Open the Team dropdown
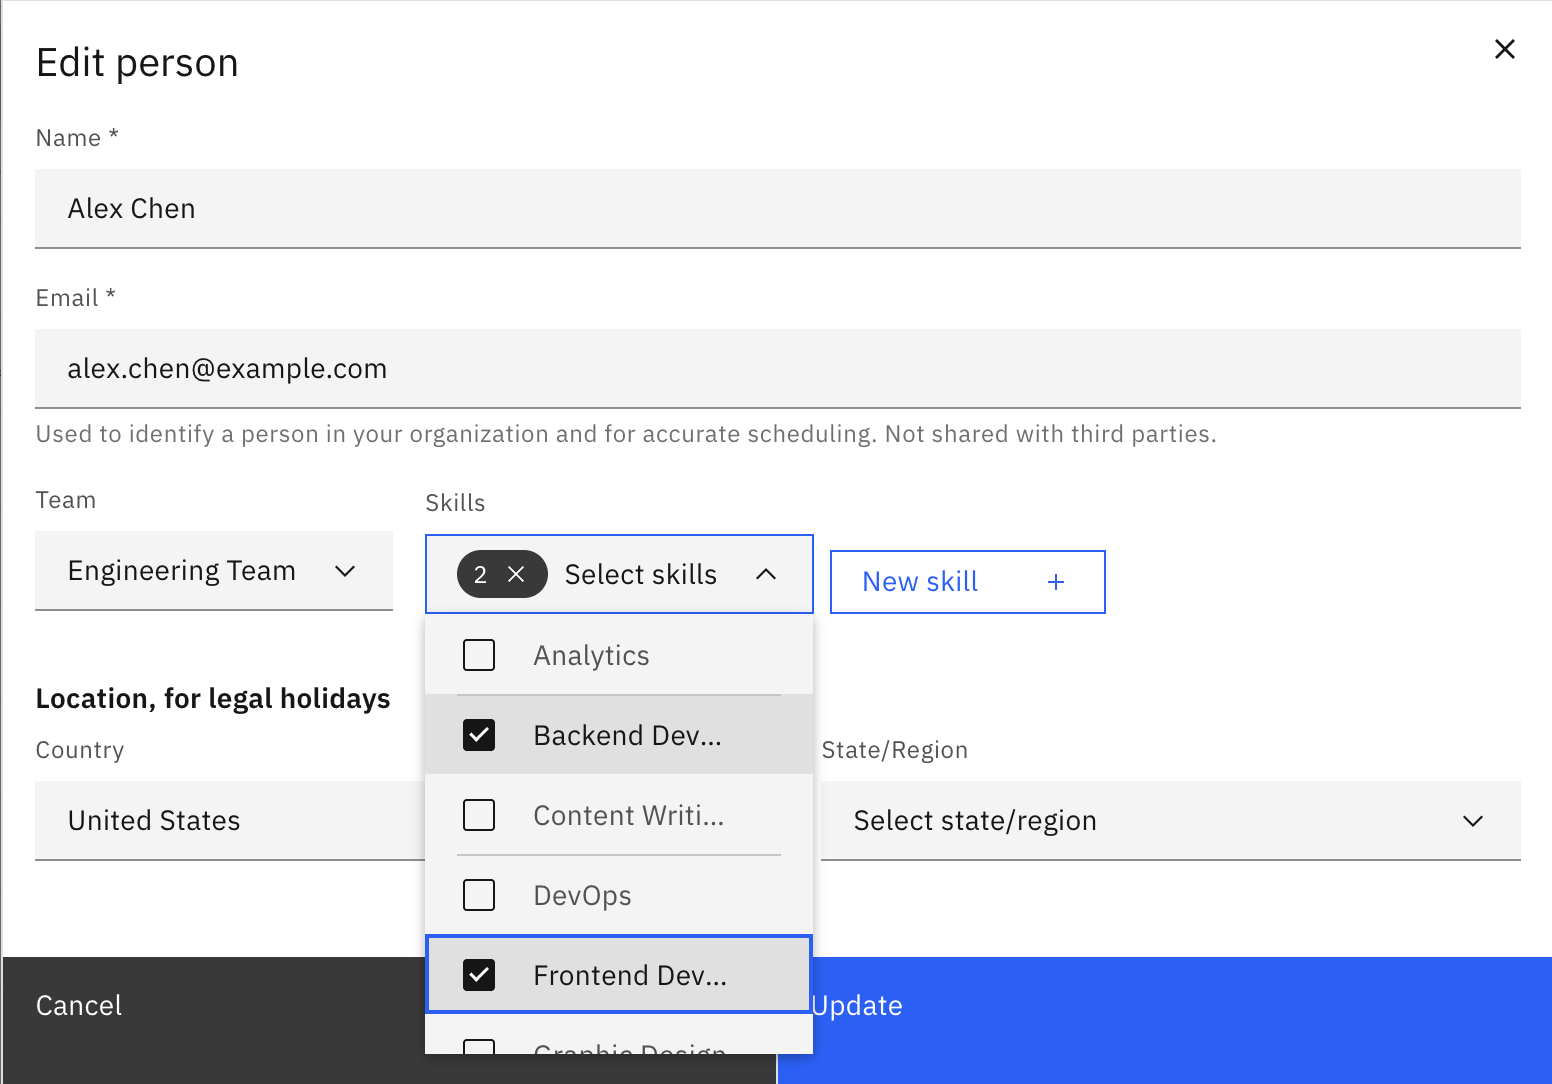 (214, 571)
